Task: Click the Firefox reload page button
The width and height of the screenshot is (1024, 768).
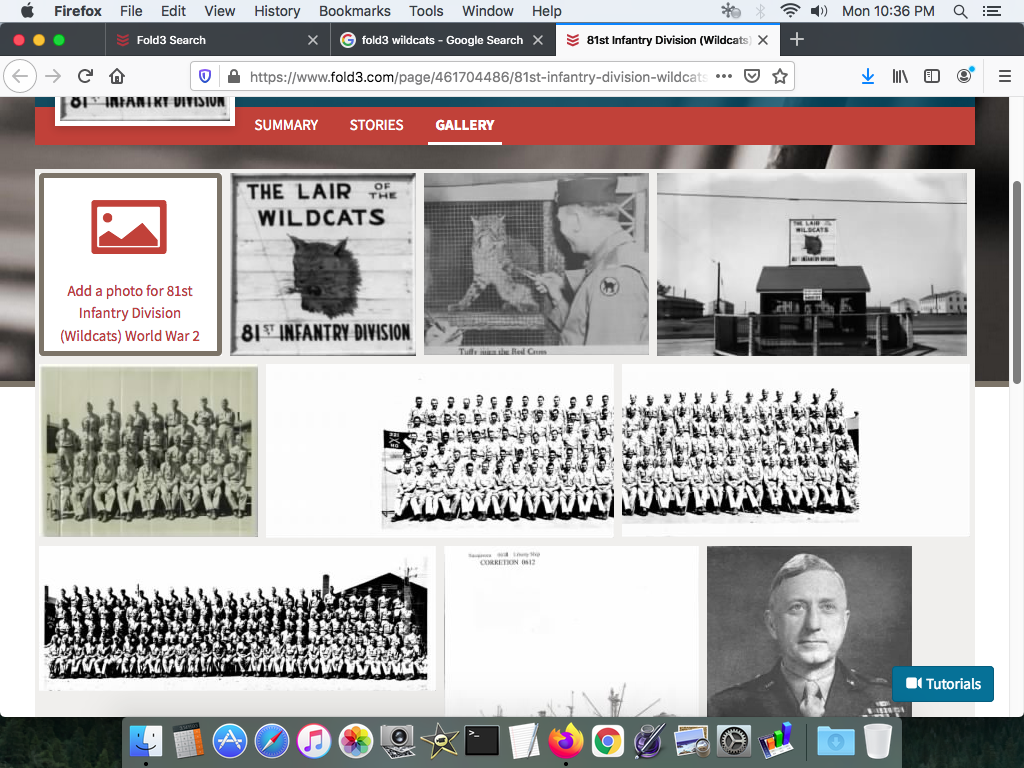Action: (x=86, y=76)
